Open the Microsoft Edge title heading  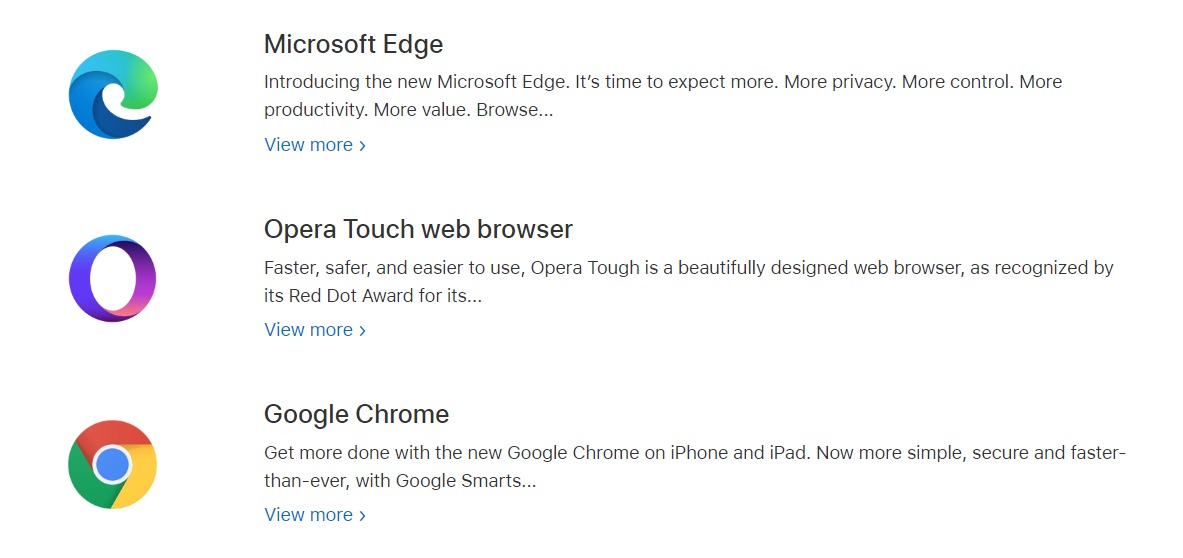coord(353,45)
